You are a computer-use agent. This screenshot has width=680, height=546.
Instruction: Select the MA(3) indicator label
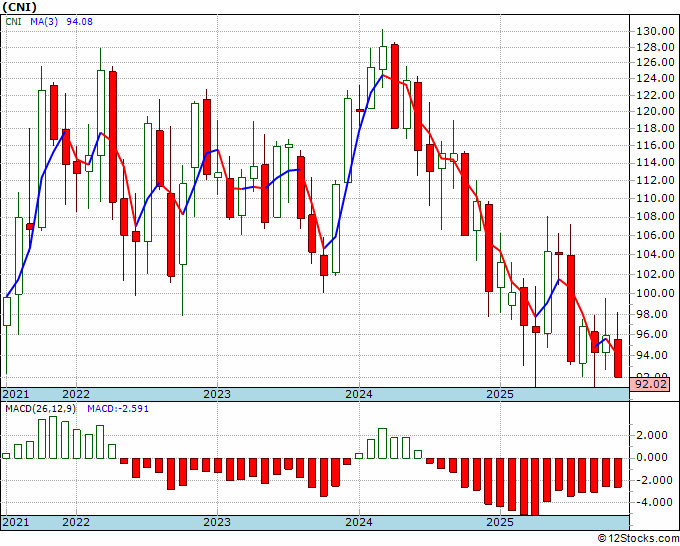[x=44, y=22]
